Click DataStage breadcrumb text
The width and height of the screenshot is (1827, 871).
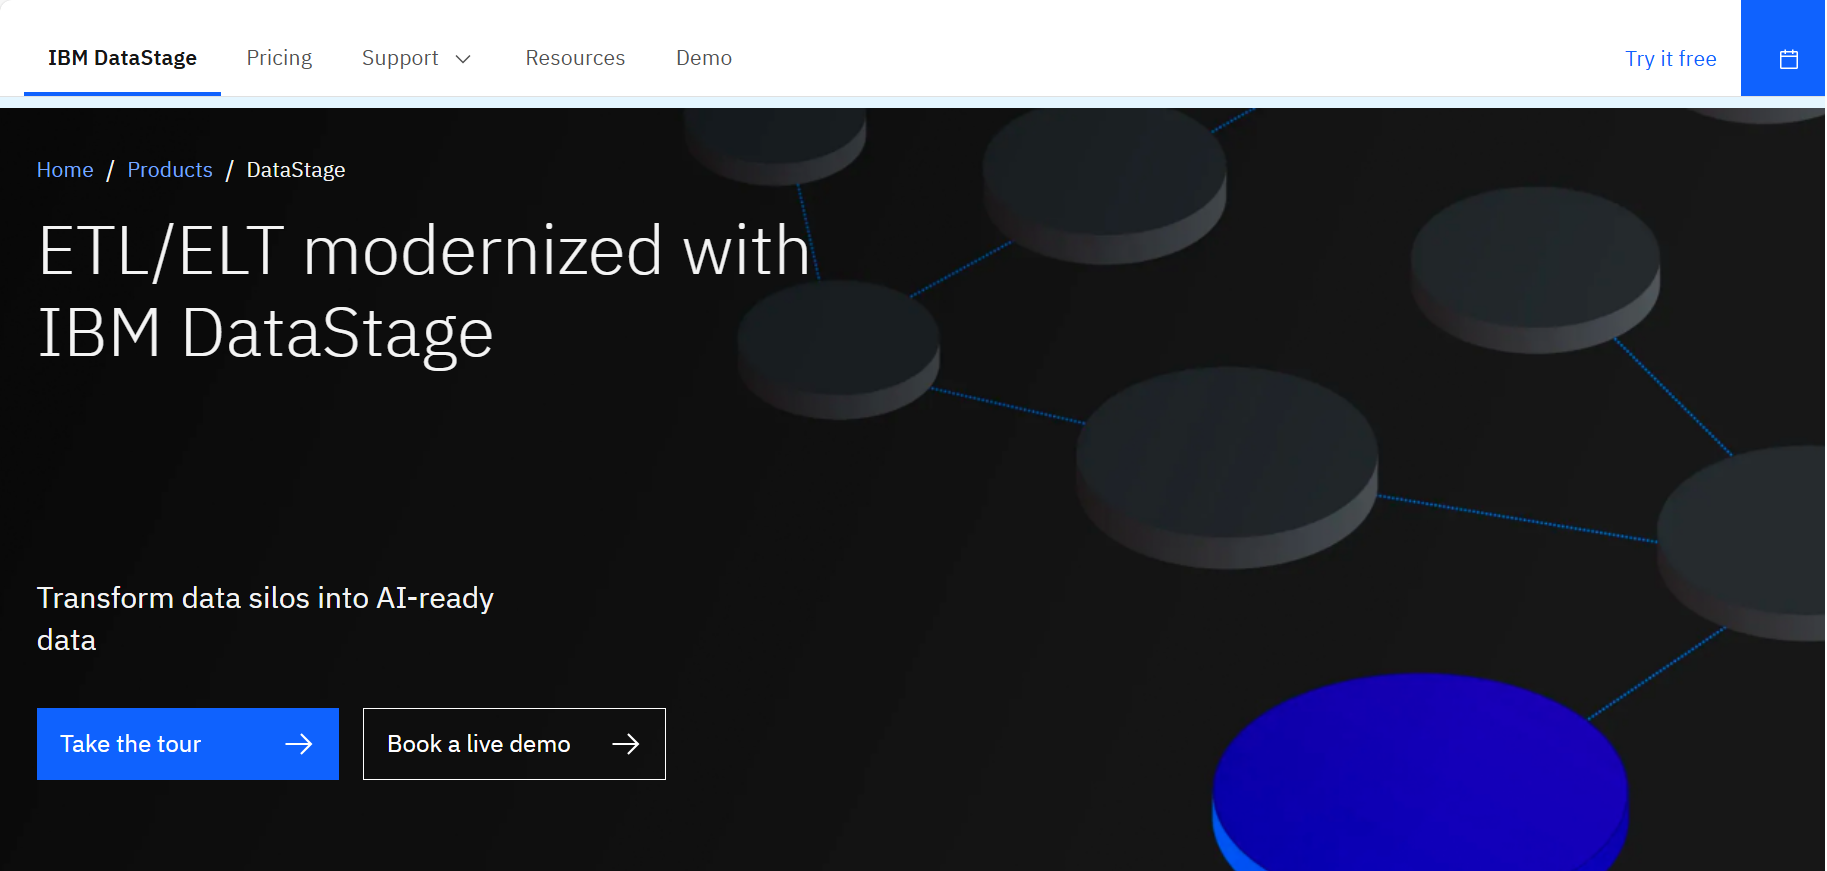pos(296,170)
